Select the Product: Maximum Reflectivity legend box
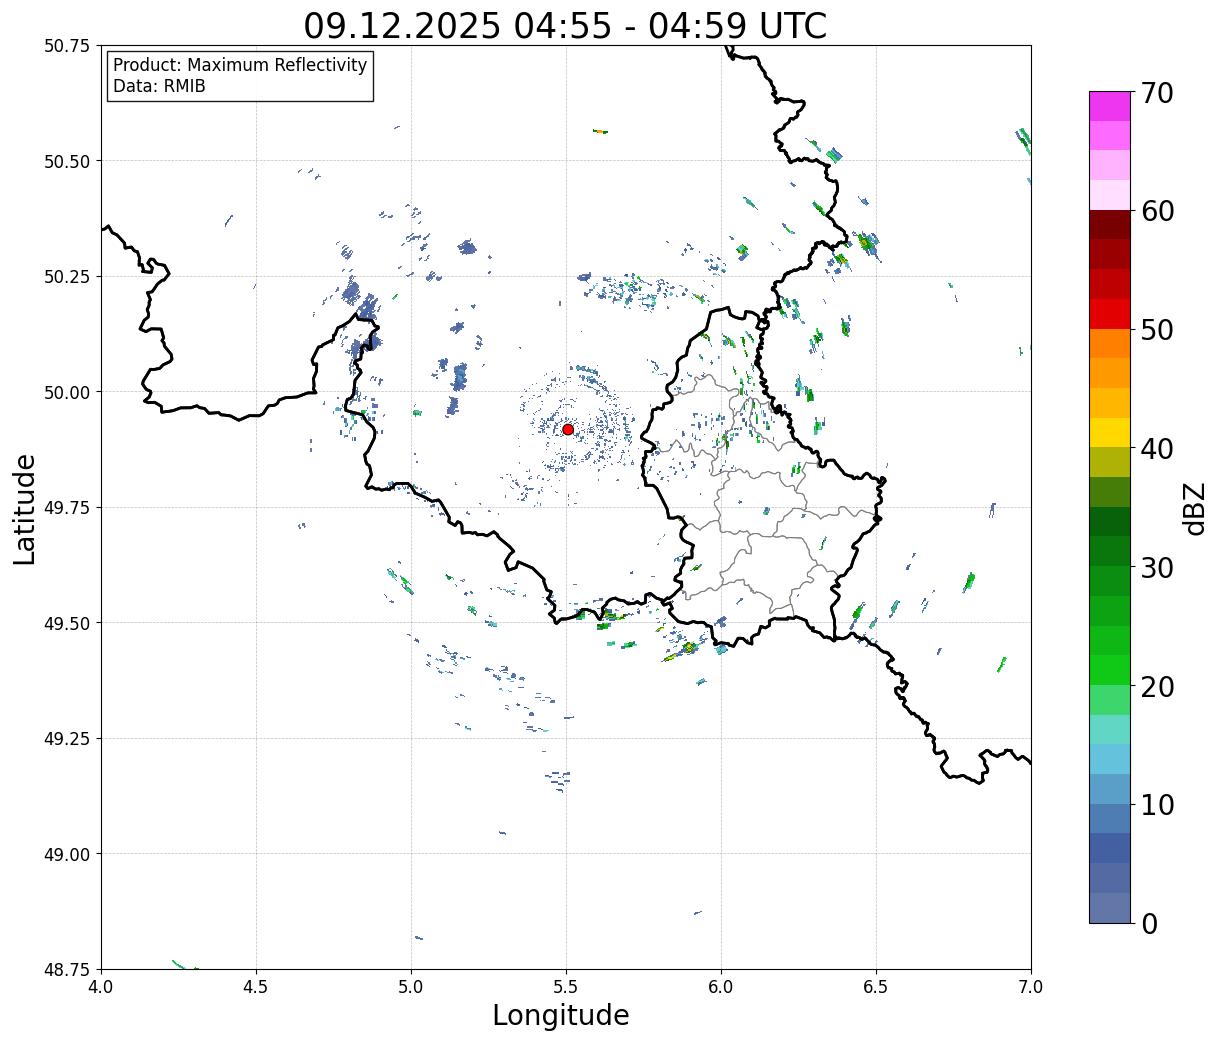This screenshot has height=1040, width=1219. [x=240, y=76]
